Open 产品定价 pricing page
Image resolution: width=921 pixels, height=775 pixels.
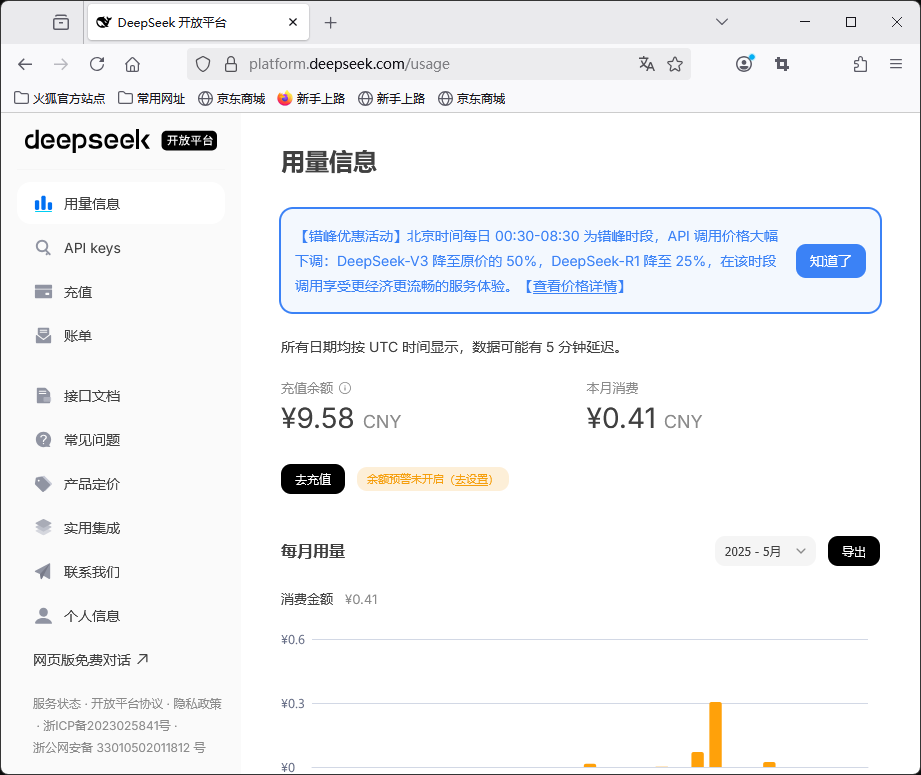coord(120,484)
